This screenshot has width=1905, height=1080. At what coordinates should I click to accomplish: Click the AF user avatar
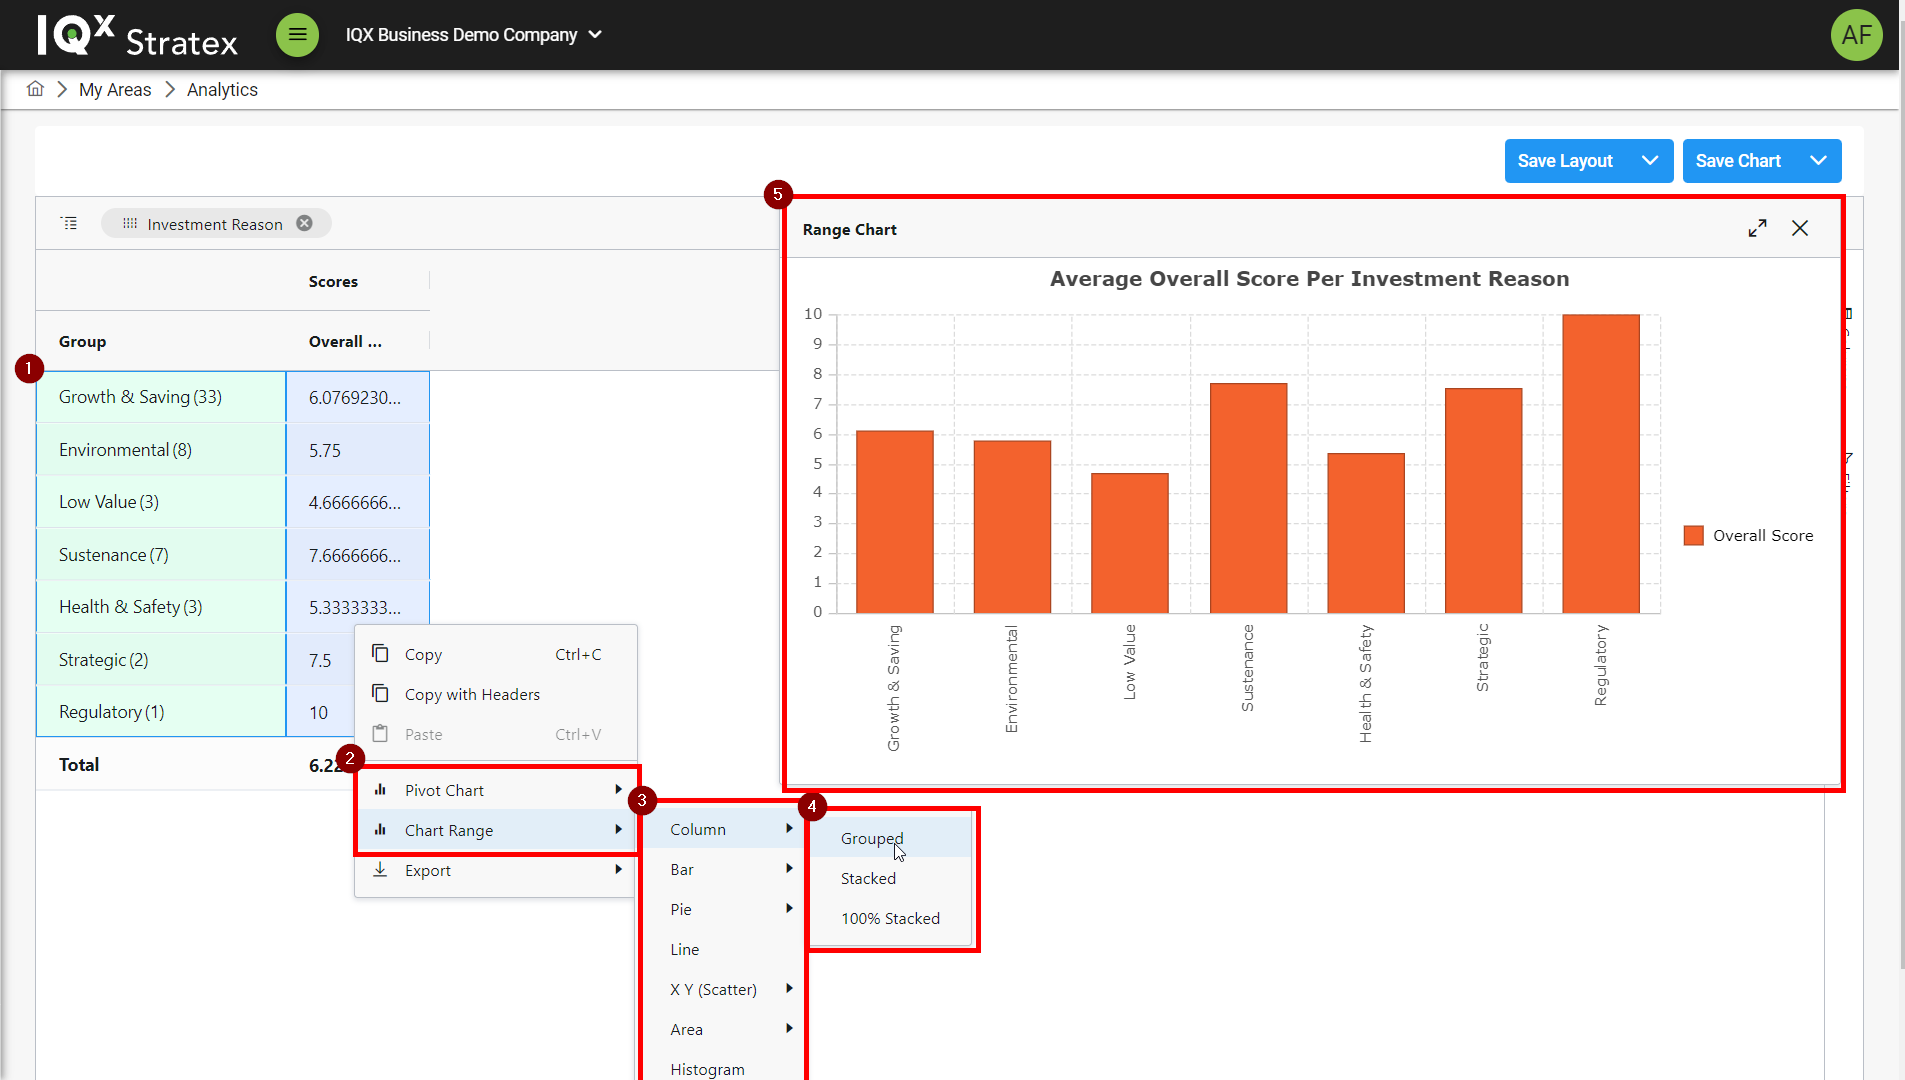coord(1856,35)
